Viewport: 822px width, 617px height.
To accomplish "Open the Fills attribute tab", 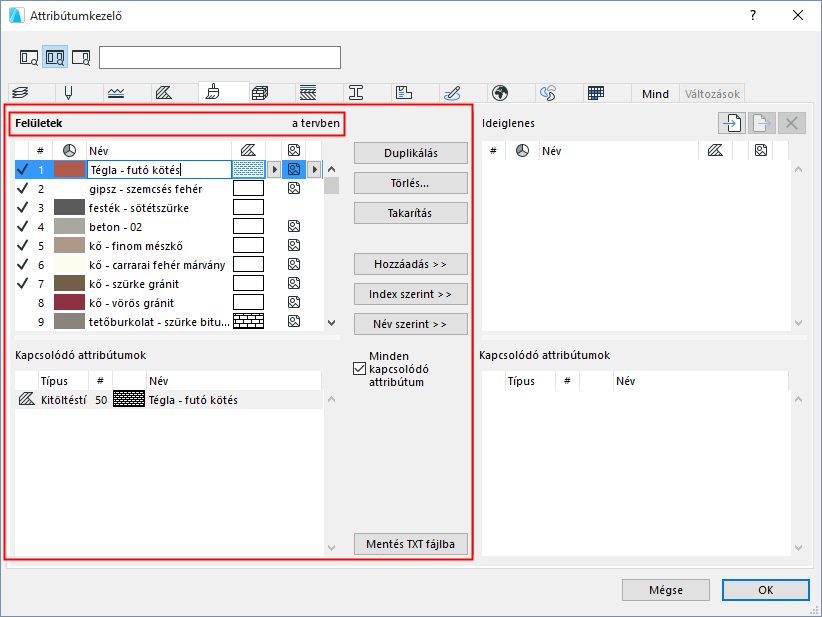I will tap(164, 93).
